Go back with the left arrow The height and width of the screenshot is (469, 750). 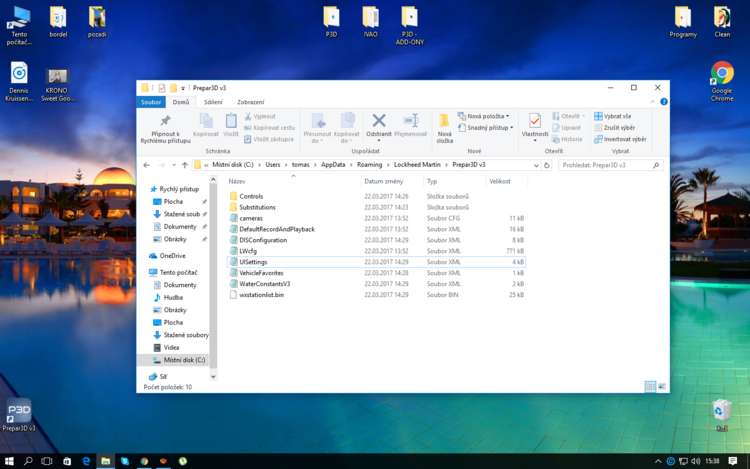point(147,165)
